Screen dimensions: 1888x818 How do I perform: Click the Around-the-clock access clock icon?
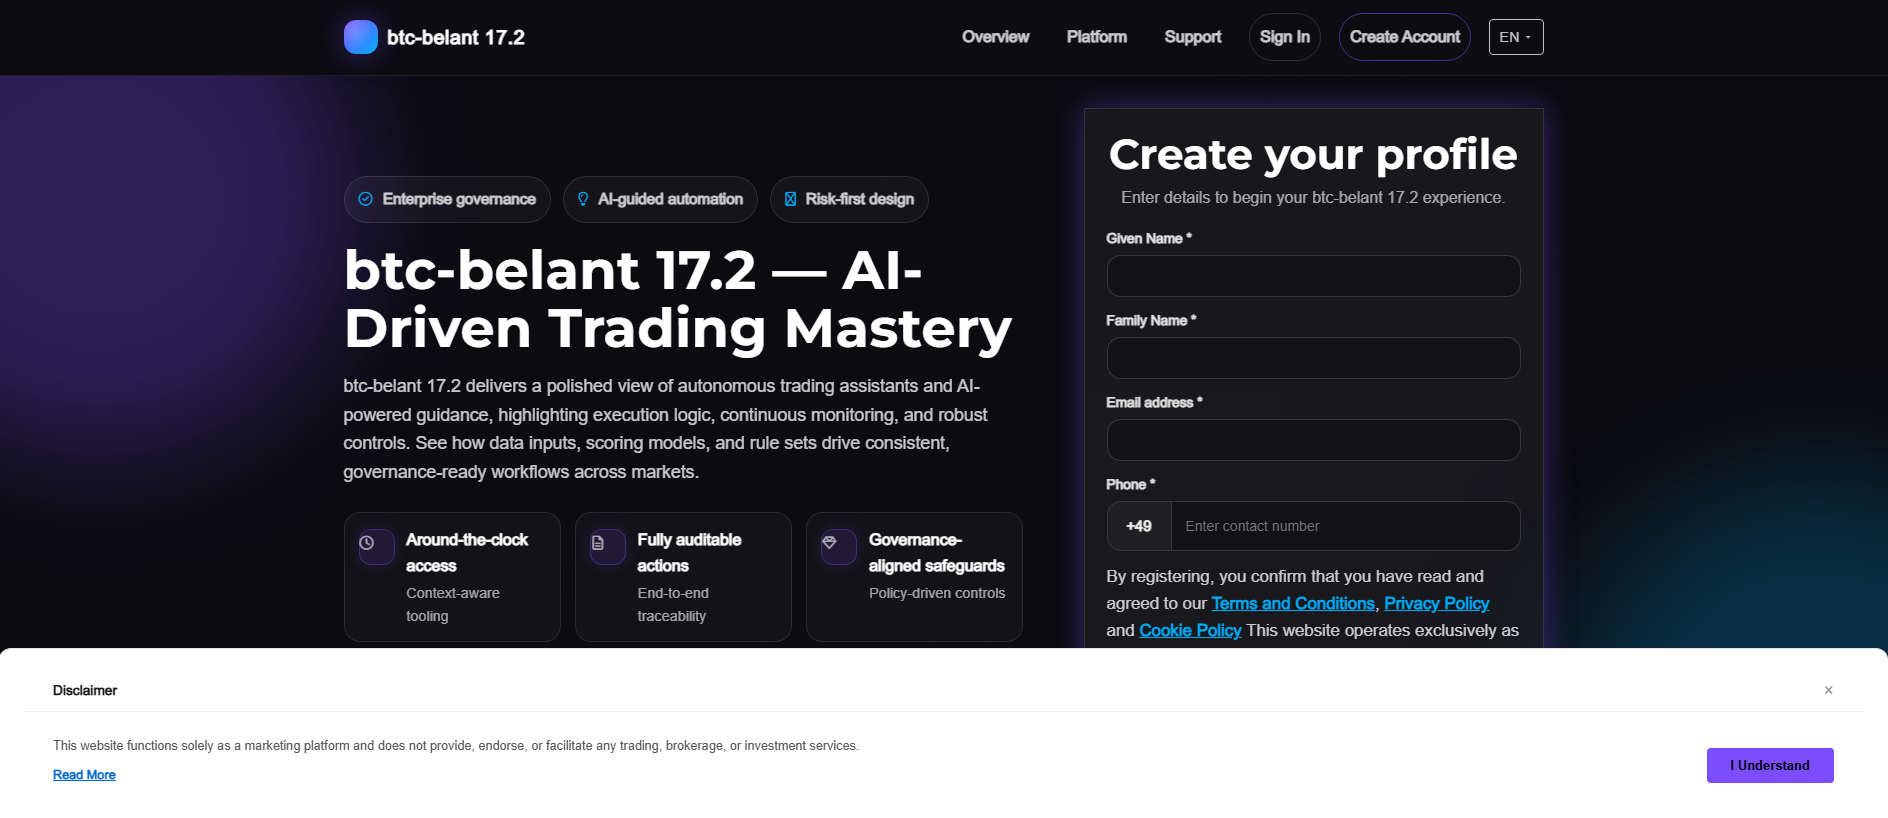point(367,543)
